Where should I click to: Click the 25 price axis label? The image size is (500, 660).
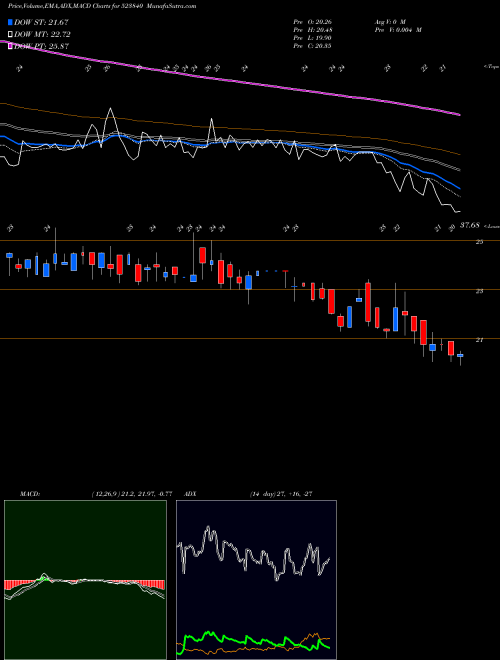479,242
